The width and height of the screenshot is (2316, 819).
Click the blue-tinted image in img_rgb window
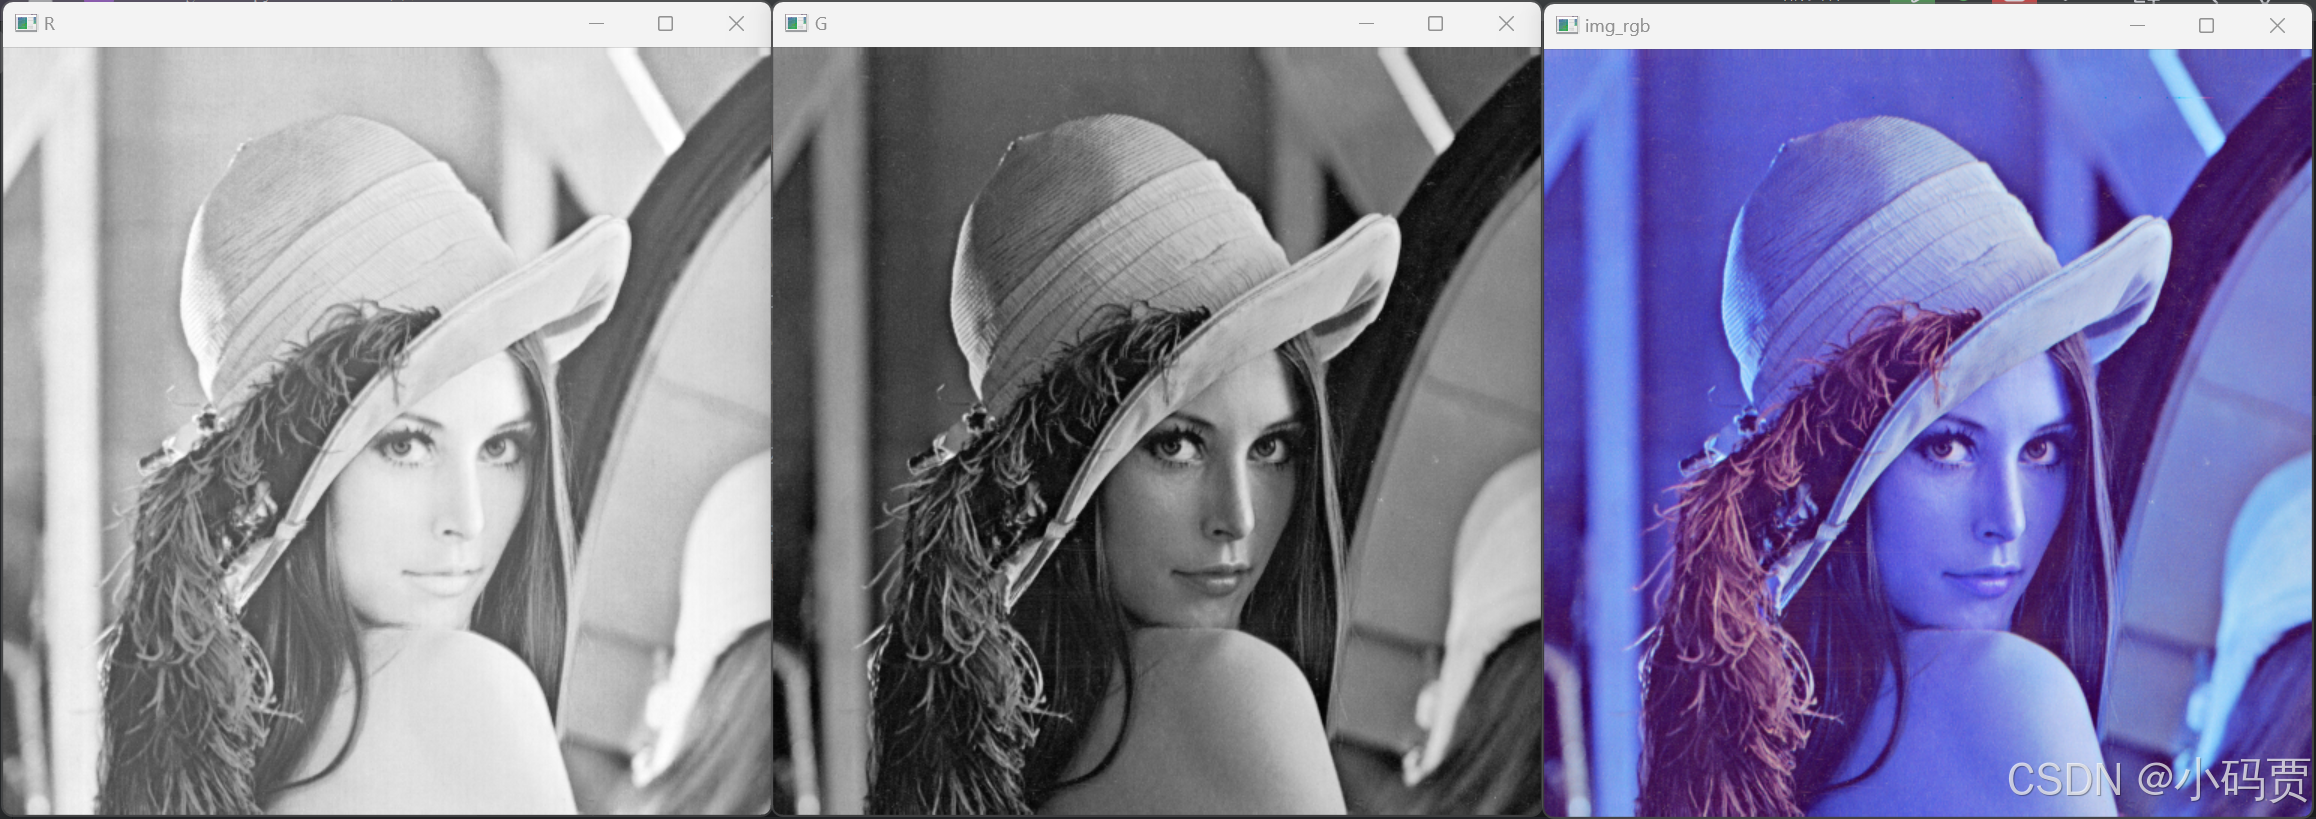point(1928,432)
